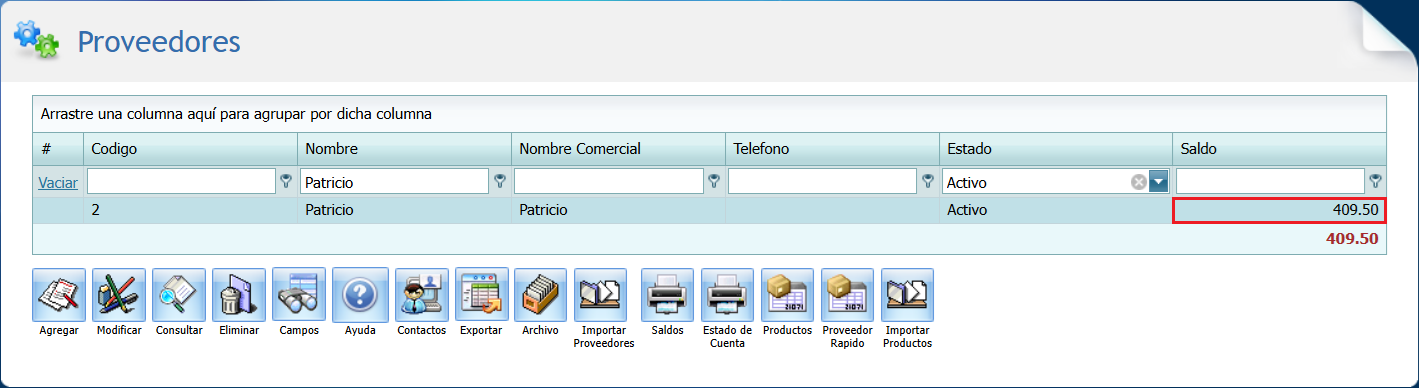This screenshot has height=388, width=1419.
Task: Click the Telefono filter funnel icon
Action: tap(928, 181)
